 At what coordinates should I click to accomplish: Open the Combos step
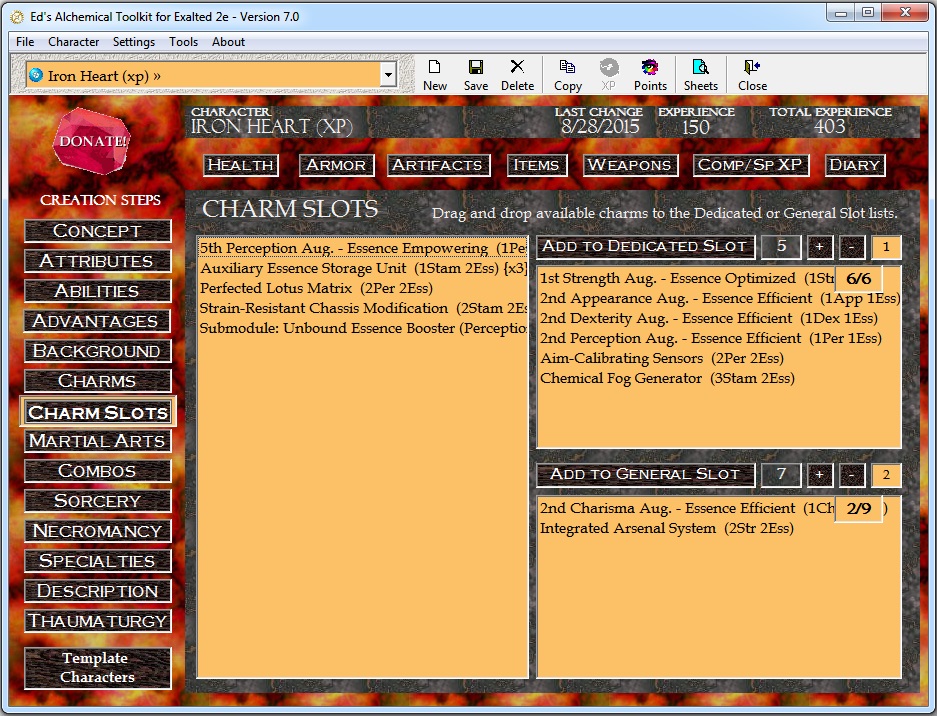pos(97,471)
